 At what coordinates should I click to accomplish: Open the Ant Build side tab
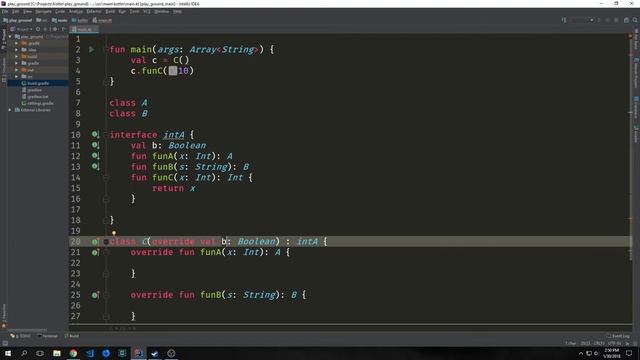[x=636, y=40]
